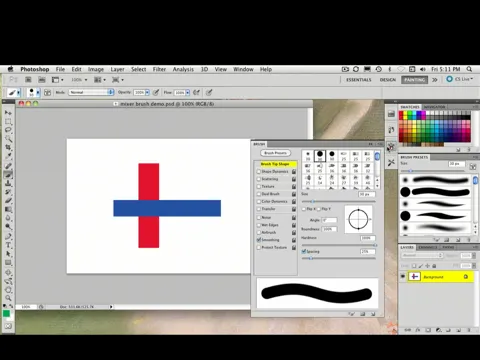Viewport: 480px width, 360px height.
Task: Open the Flow slider dropdown arrow
Action: [x=188, y=92]
